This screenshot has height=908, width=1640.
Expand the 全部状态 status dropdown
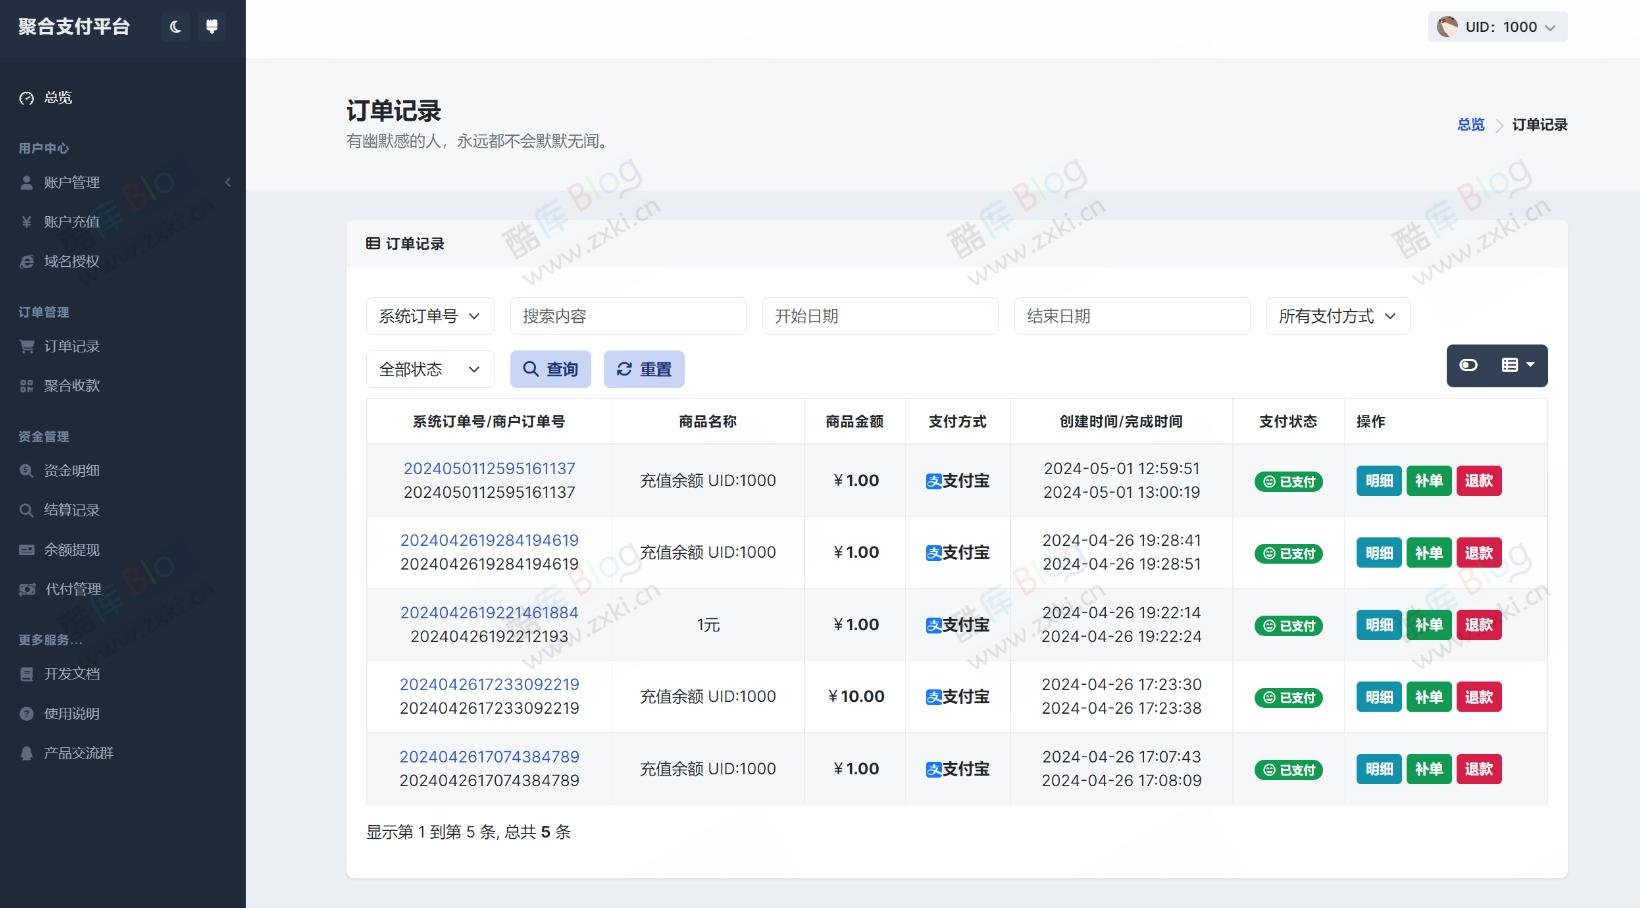pyautogui.click(x=429, y=368)
